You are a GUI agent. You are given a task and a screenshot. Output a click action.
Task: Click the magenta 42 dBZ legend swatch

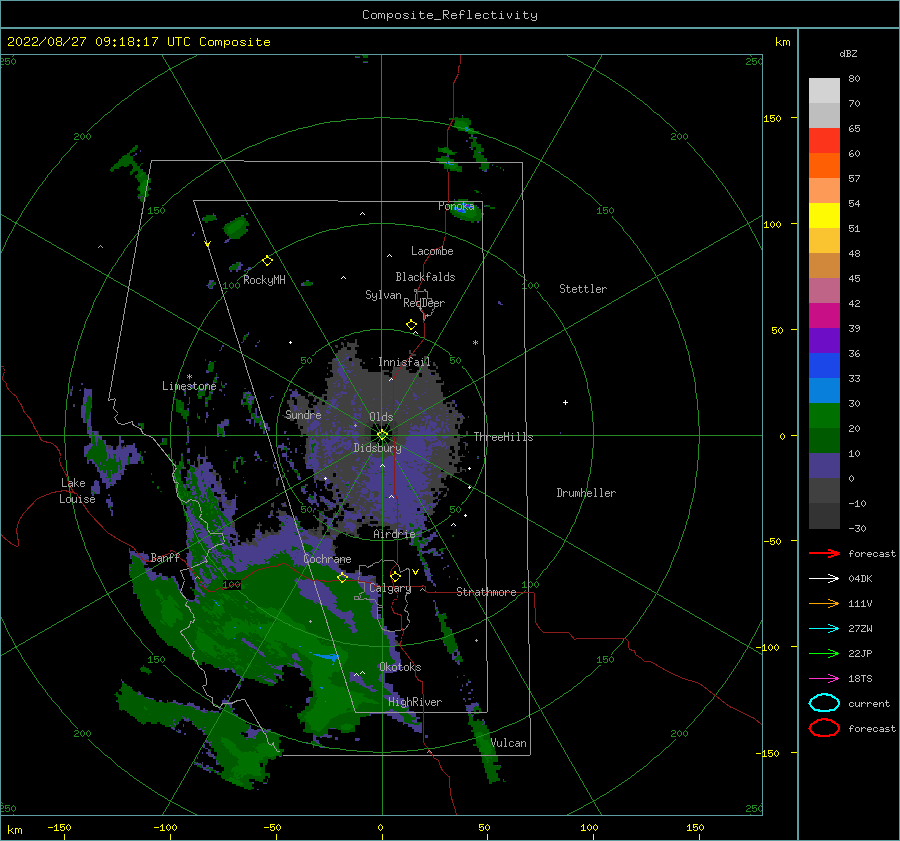point(824,316)
